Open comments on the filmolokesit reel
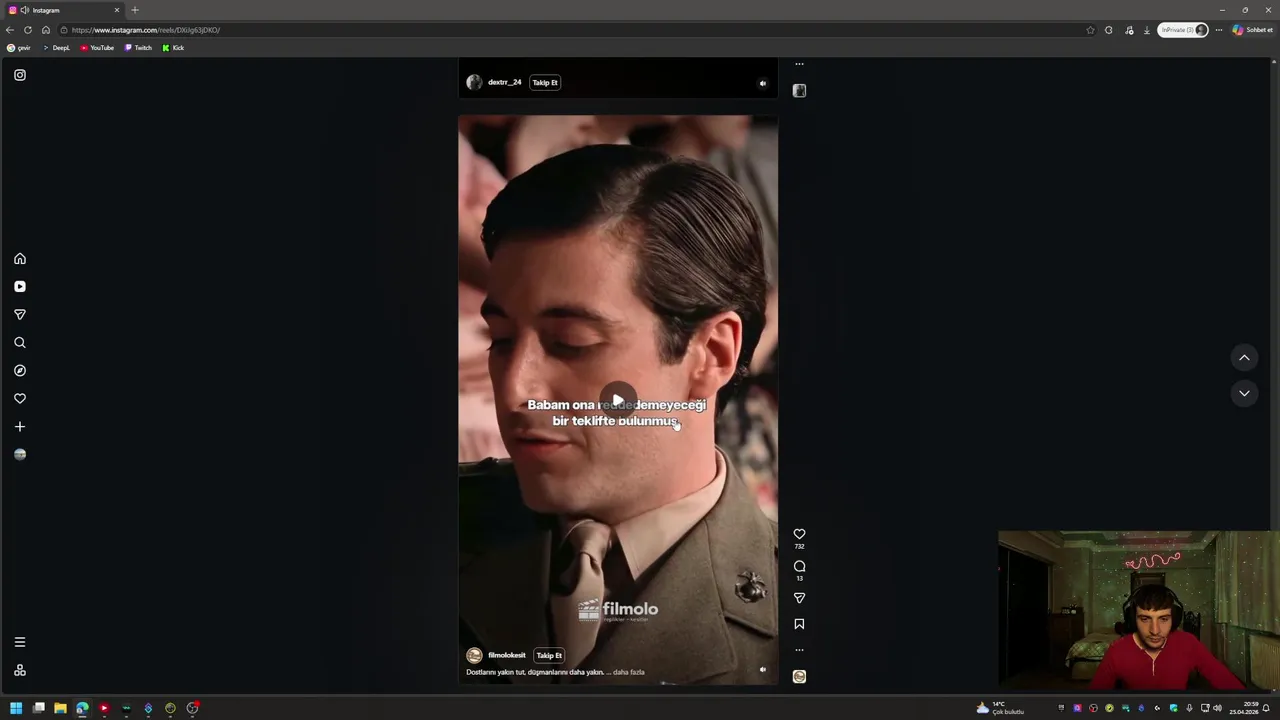Screen dimensions: 1280x720 tap(799, 566)
